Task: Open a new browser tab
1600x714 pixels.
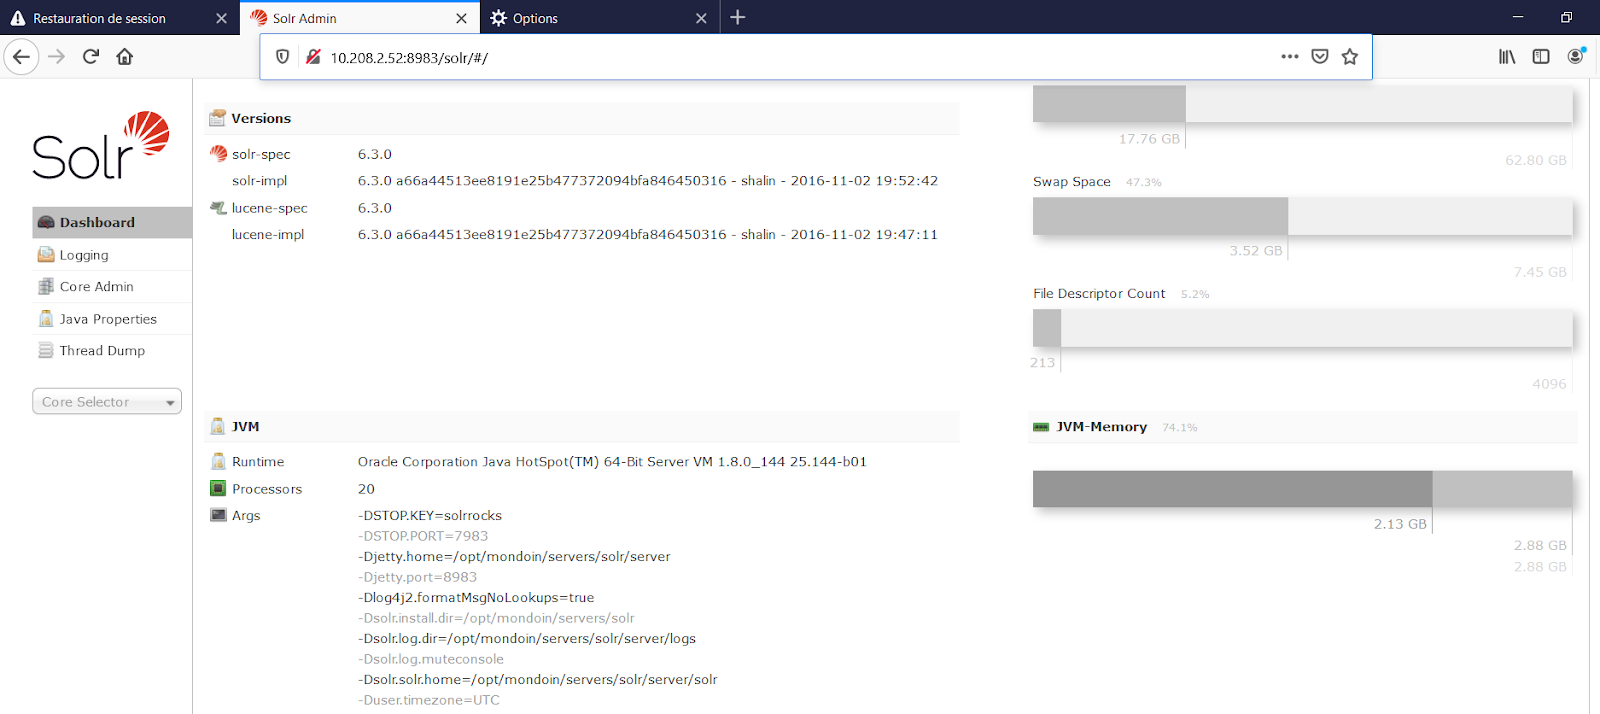Action: tap(738, 18)
